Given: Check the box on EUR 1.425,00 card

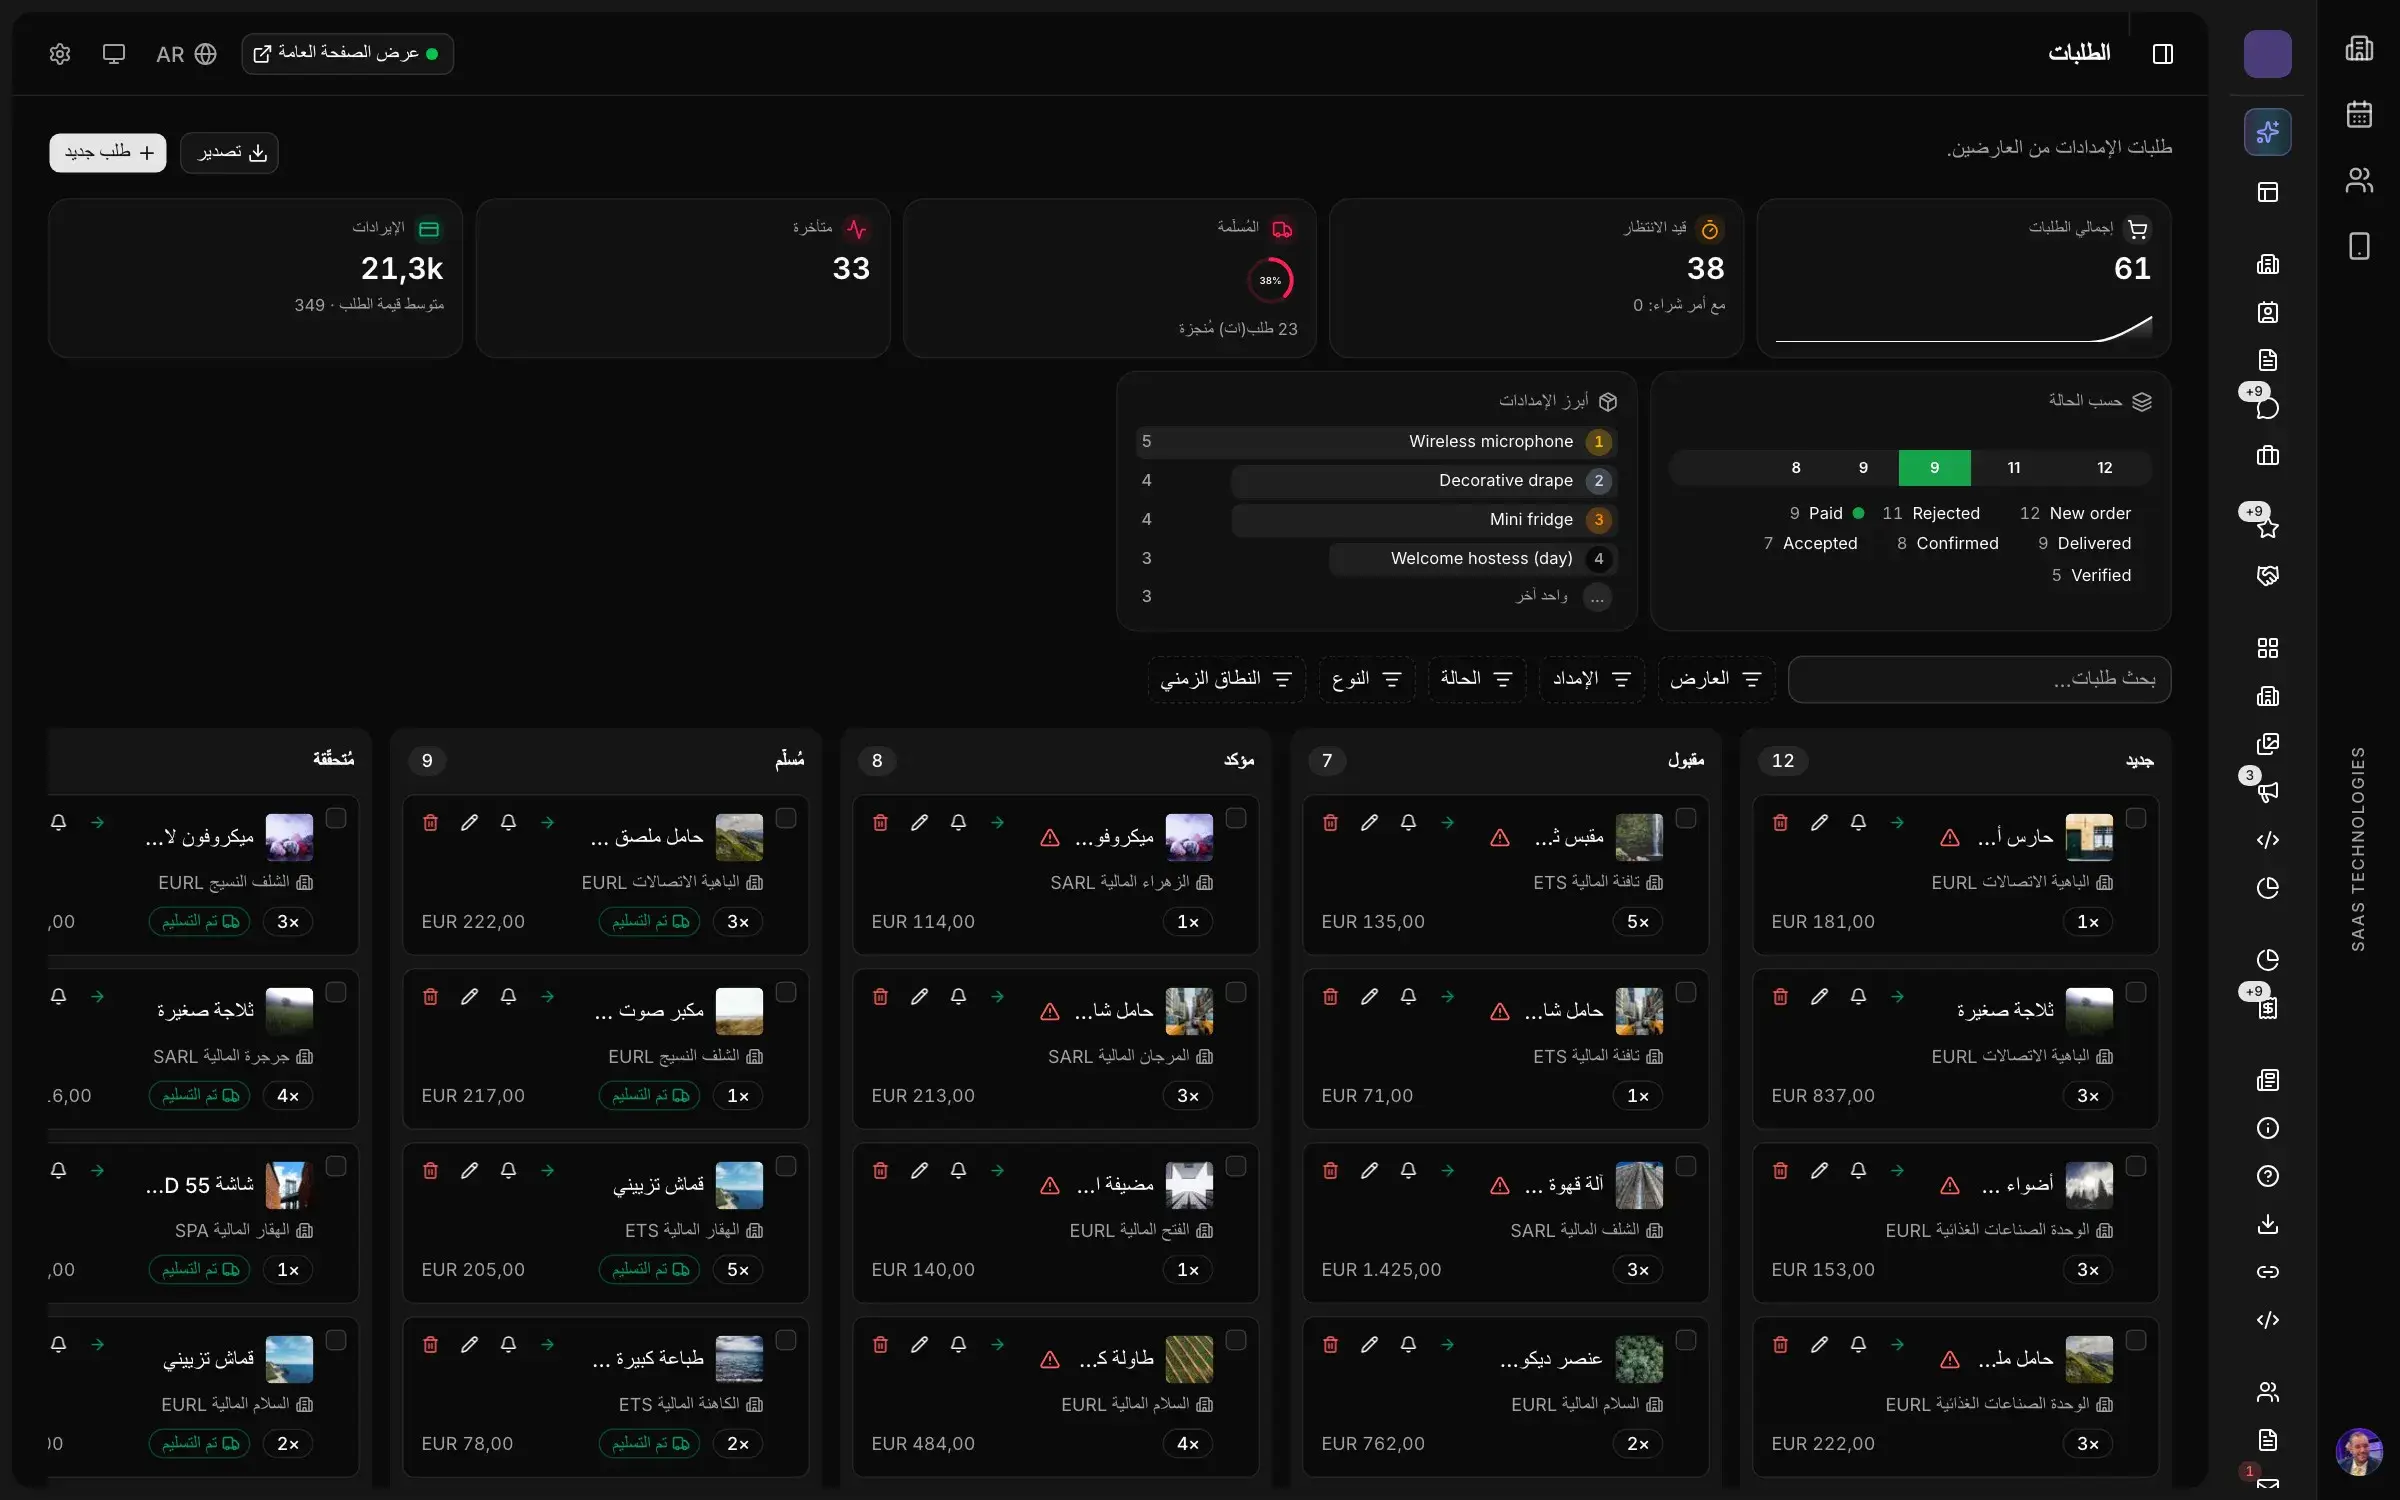Looking at the screenshot, I should point(1685,1166).
